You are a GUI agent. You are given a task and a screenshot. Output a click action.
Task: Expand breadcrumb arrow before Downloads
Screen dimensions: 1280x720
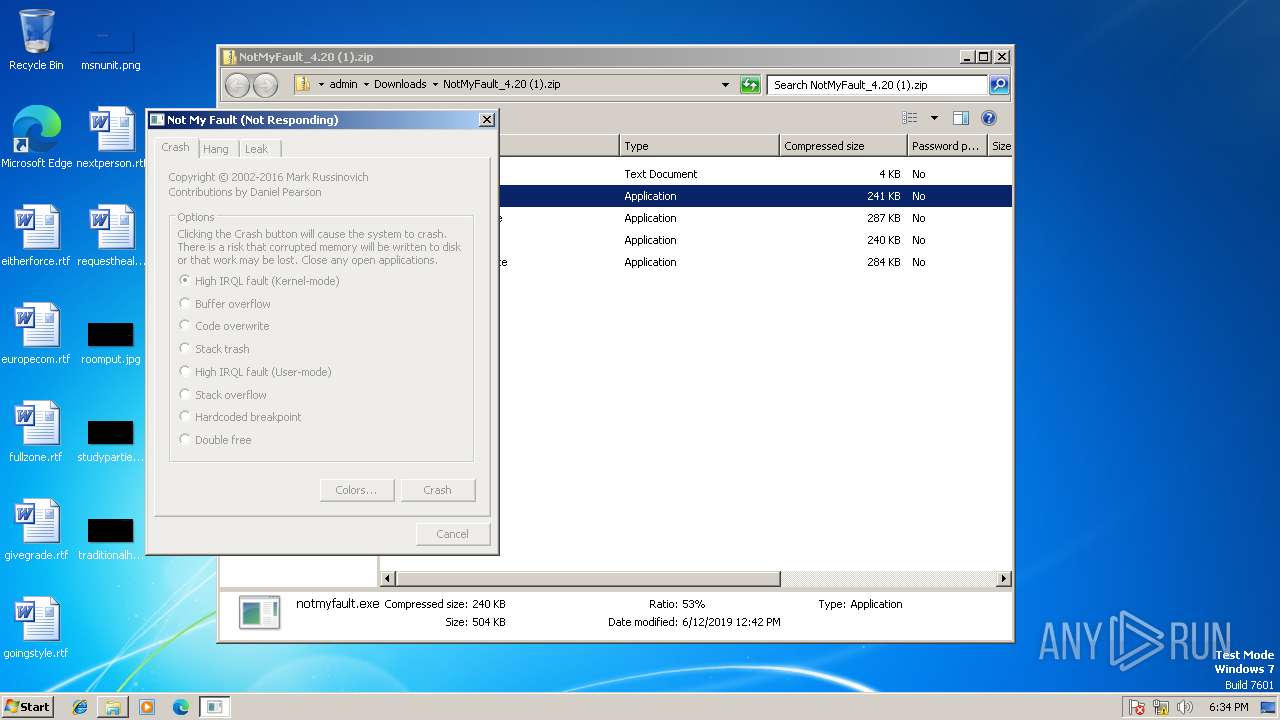pos(366,84)
